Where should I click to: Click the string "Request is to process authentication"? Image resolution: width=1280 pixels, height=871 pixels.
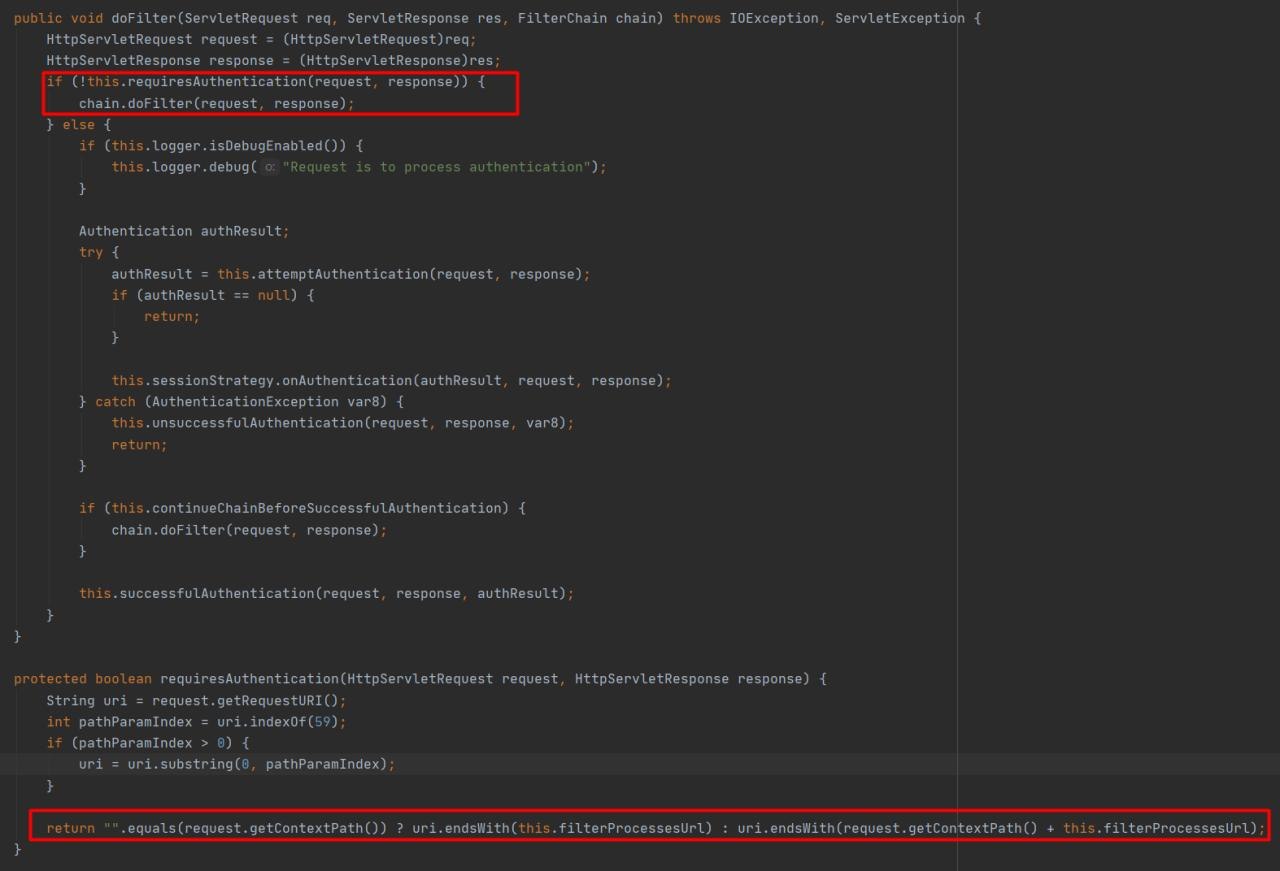pos(436,167)
